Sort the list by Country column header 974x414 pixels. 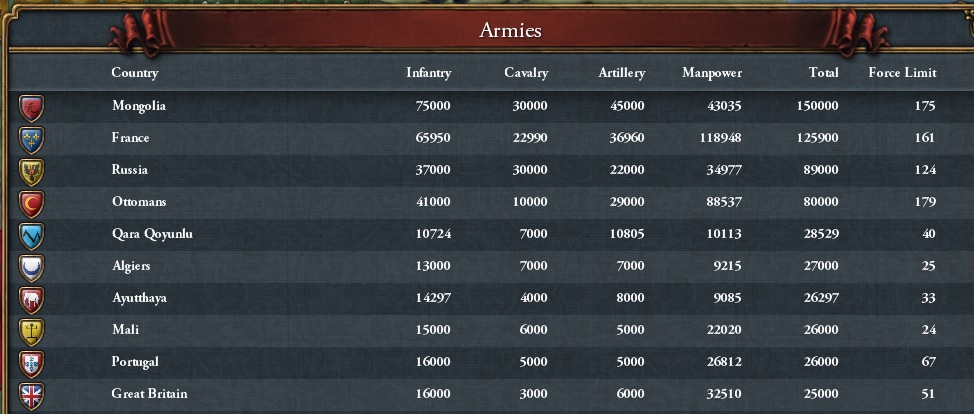[x=135, y=73]
